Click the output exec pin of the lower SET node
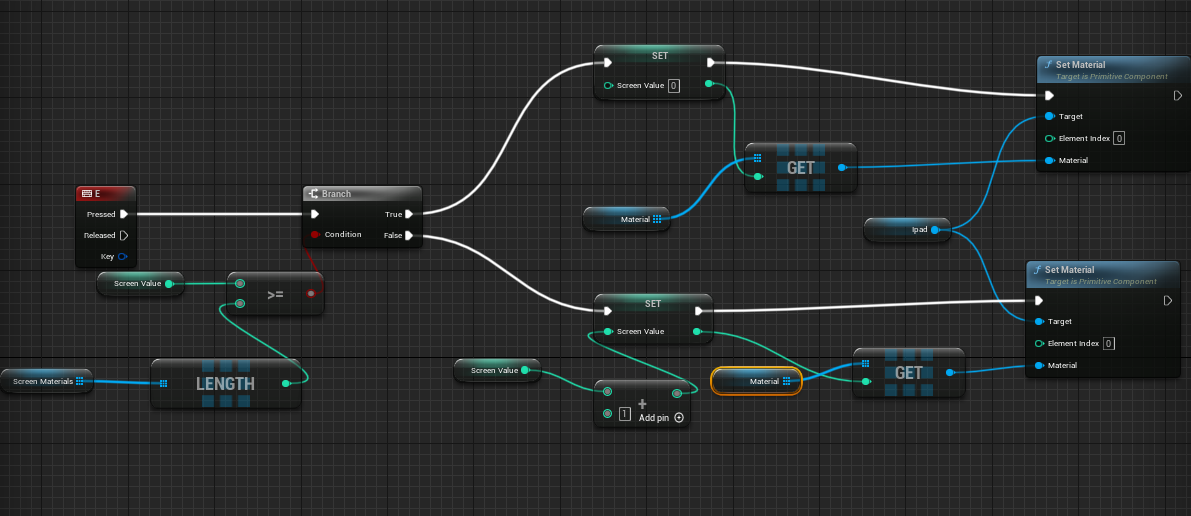The width and height of the screenshot is (1191, 516). [x=700, y=310]
